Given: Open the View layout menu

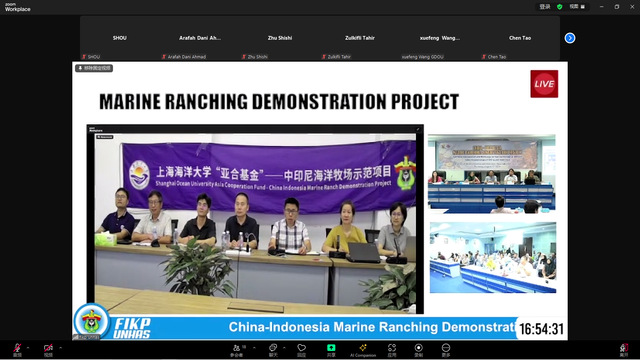Looking at the screenshot, I should point(577,7).
